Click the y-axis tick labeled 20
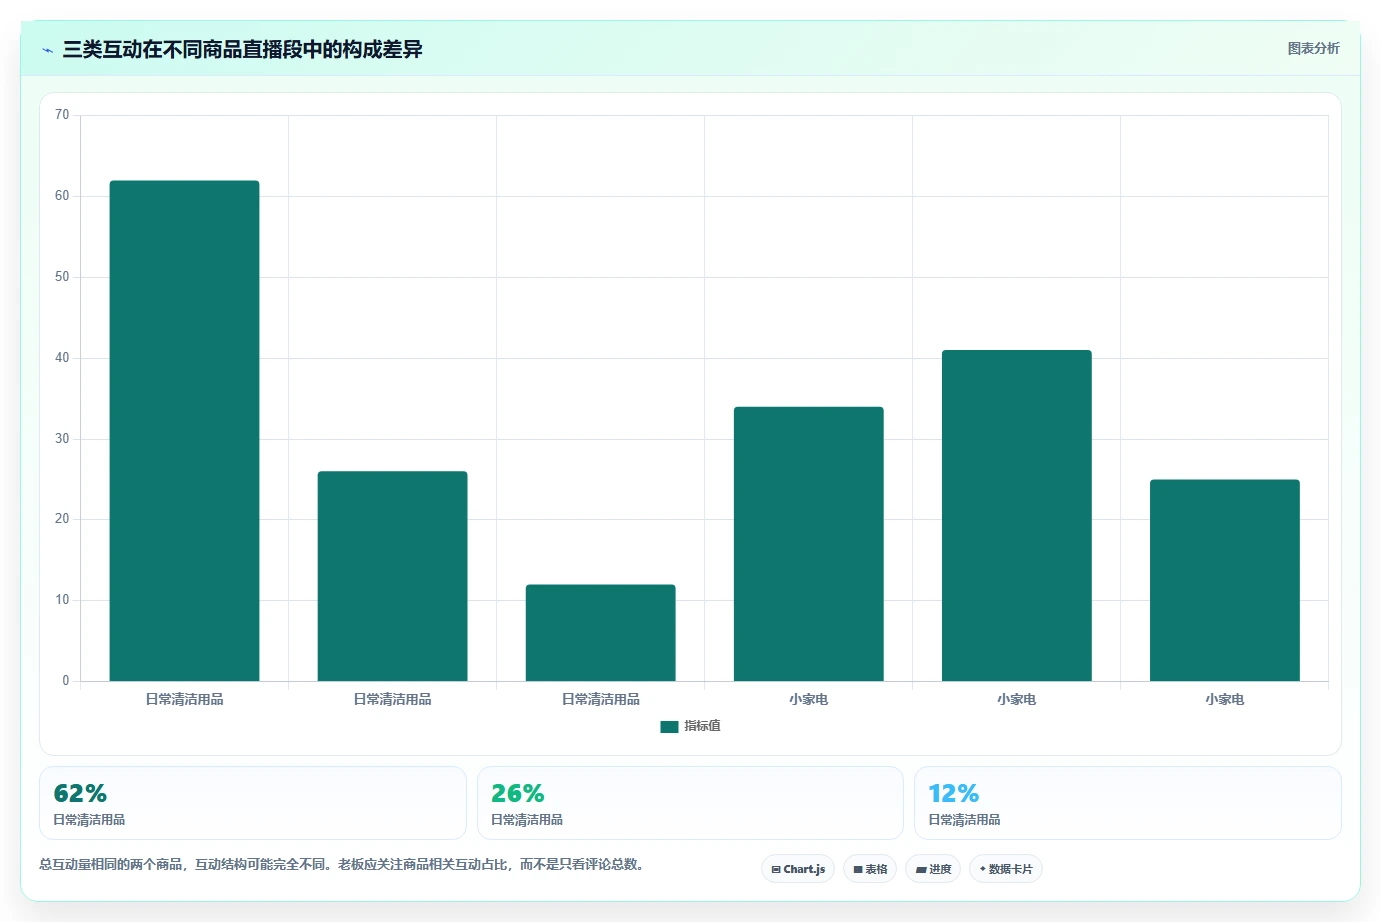Image resolution: width=1381 pixels, height=922 pixels. coord(62,519)
